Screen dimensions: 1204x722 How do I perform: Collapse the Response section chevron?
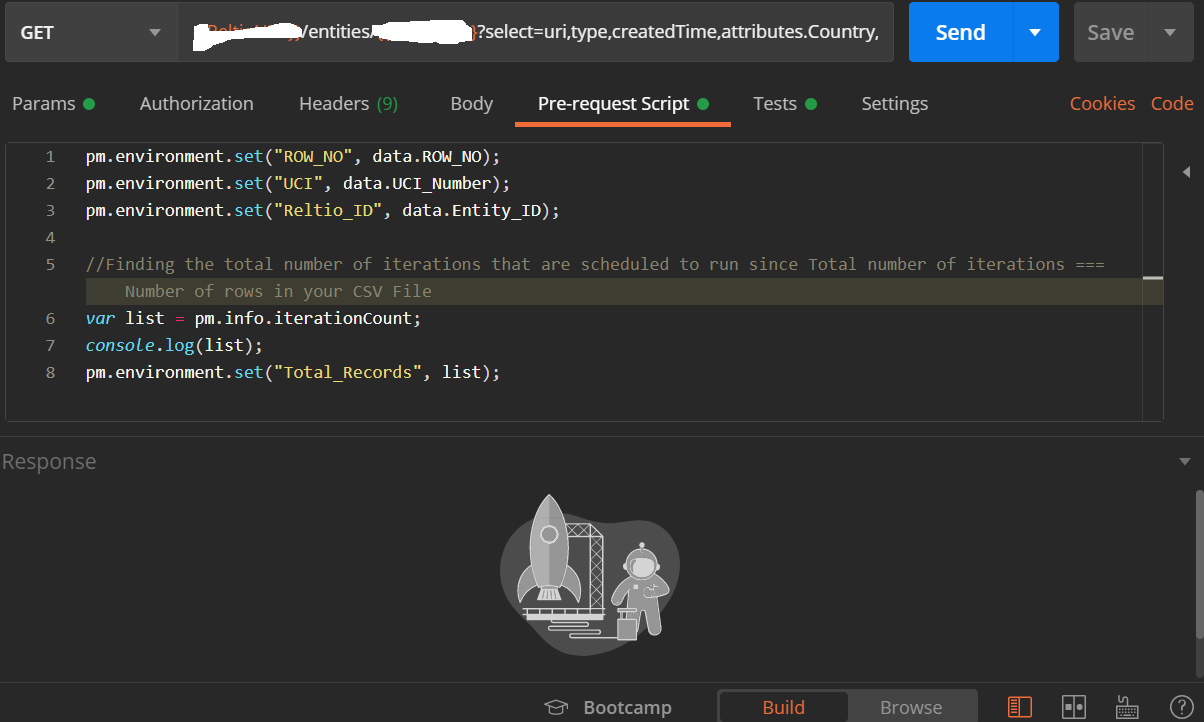1186,461
